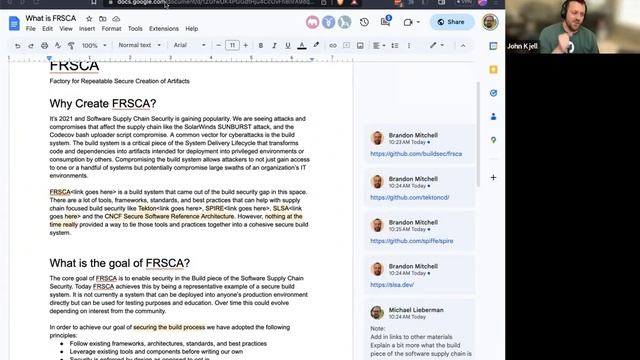Screen dimensions: 640x360
Task: Toggle italic formatting
Action: 274,45
